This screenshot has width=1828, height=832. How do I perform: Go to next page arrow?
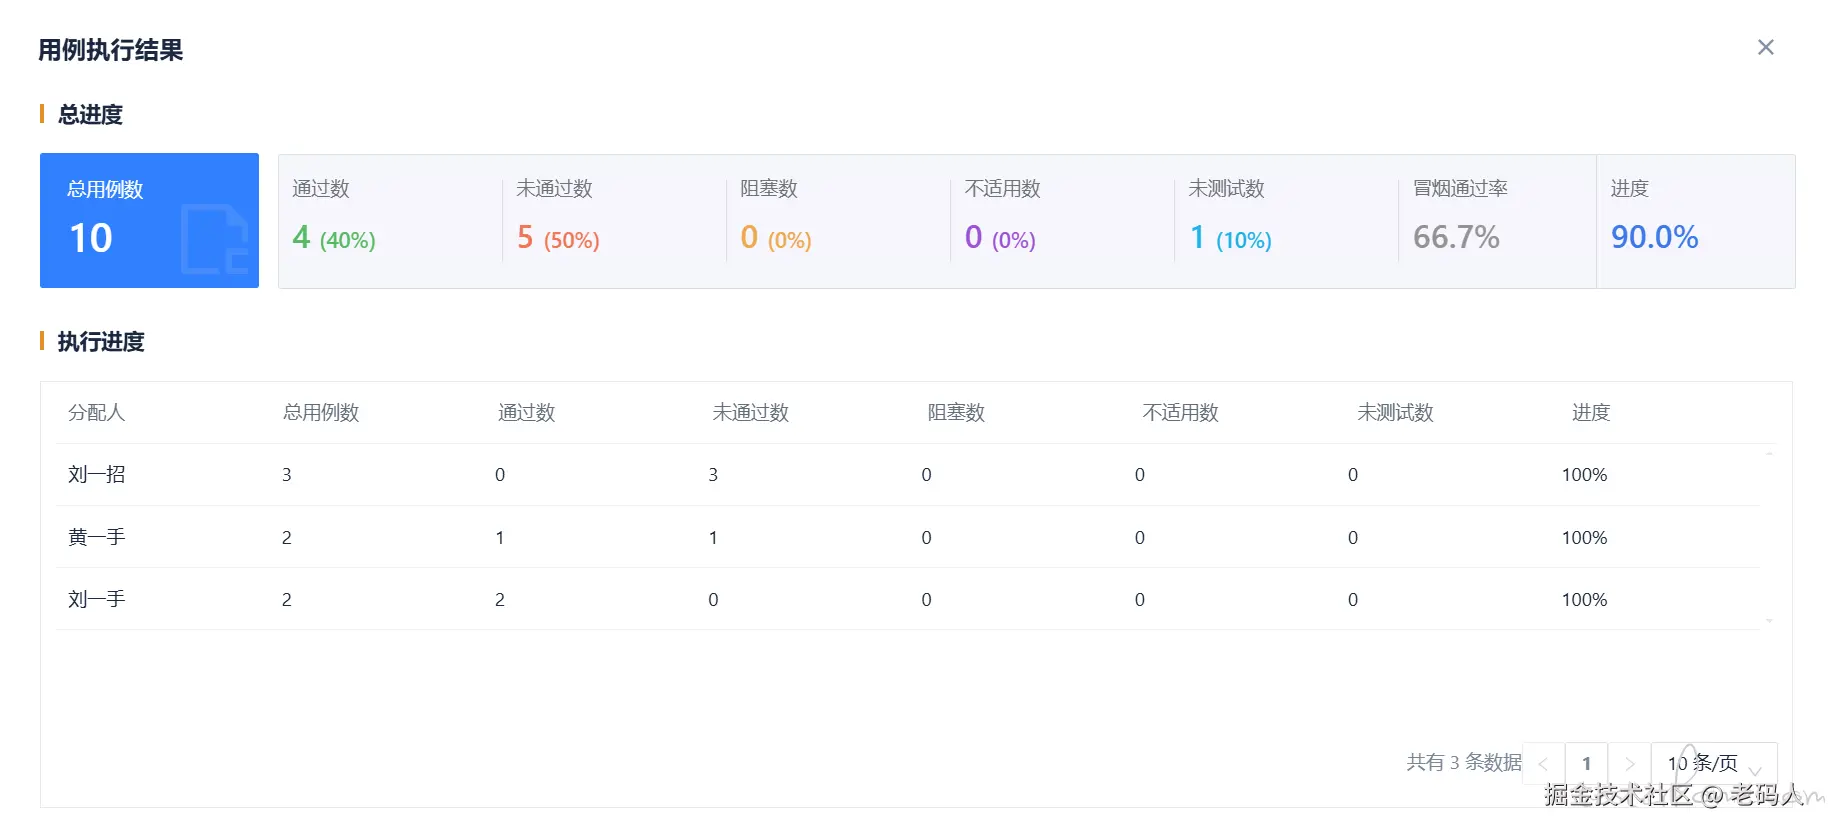1629,764
